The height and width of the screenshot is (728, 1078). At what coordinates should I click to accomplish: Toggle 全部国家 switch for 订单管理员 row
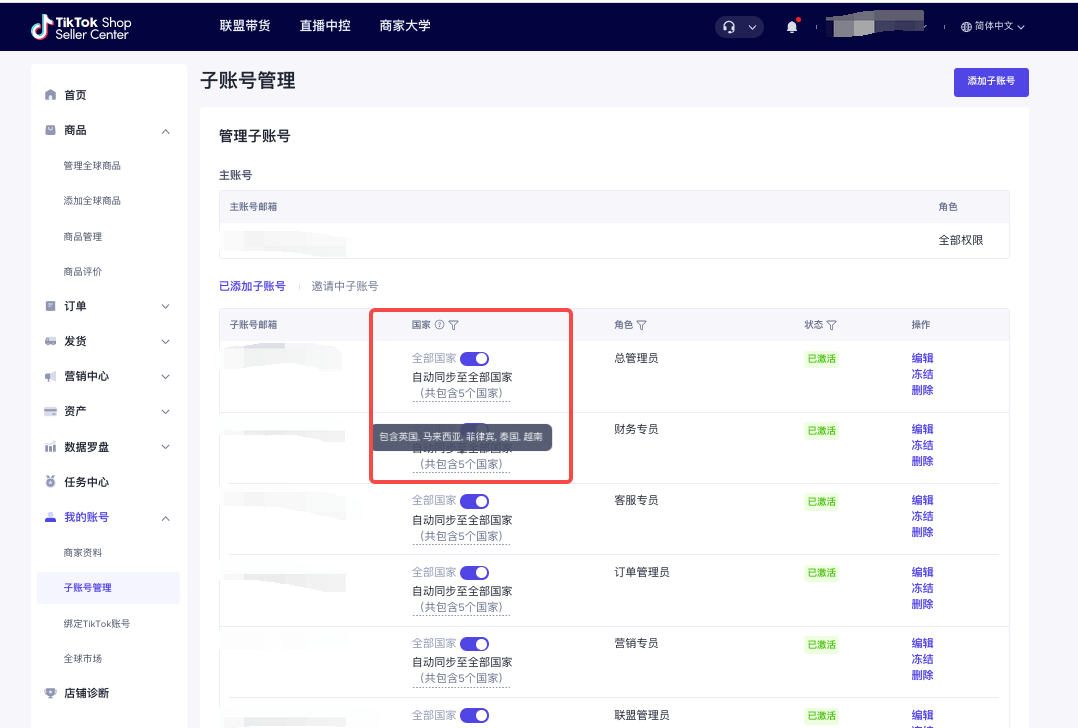(x=474, y=573)
